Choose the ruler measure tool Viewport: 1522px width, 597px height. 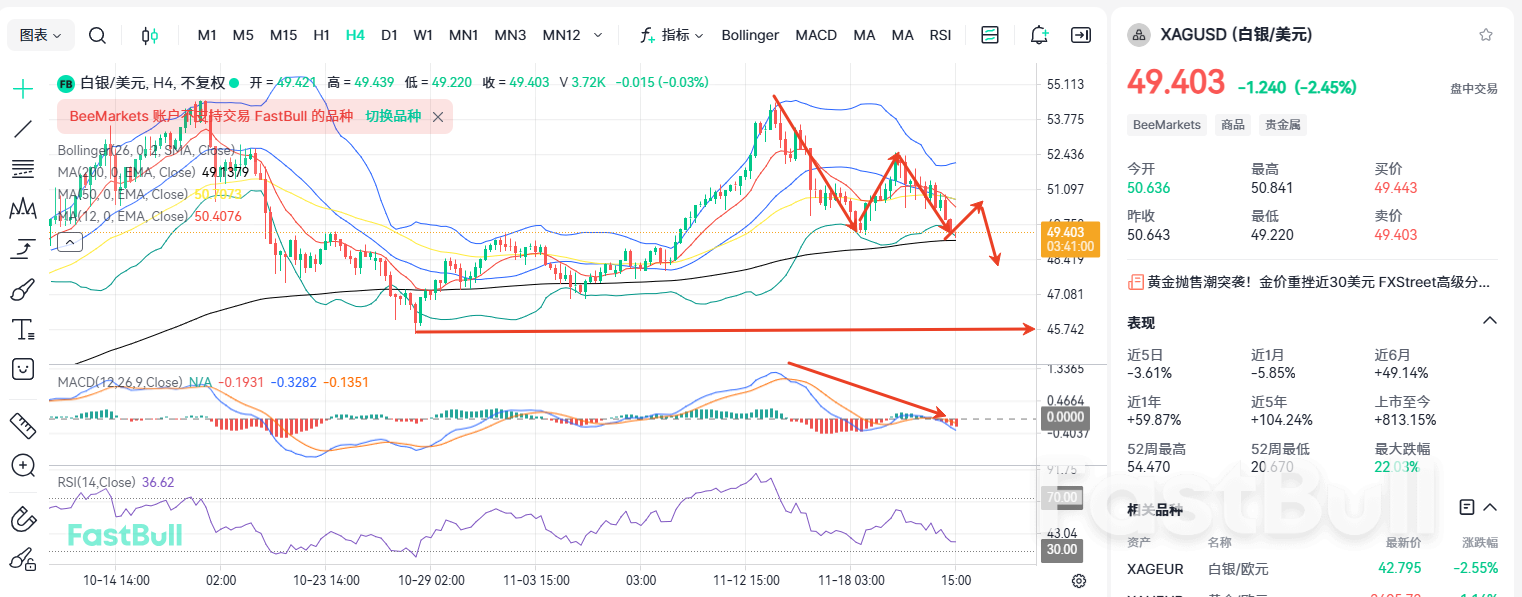tap(22, 424)
